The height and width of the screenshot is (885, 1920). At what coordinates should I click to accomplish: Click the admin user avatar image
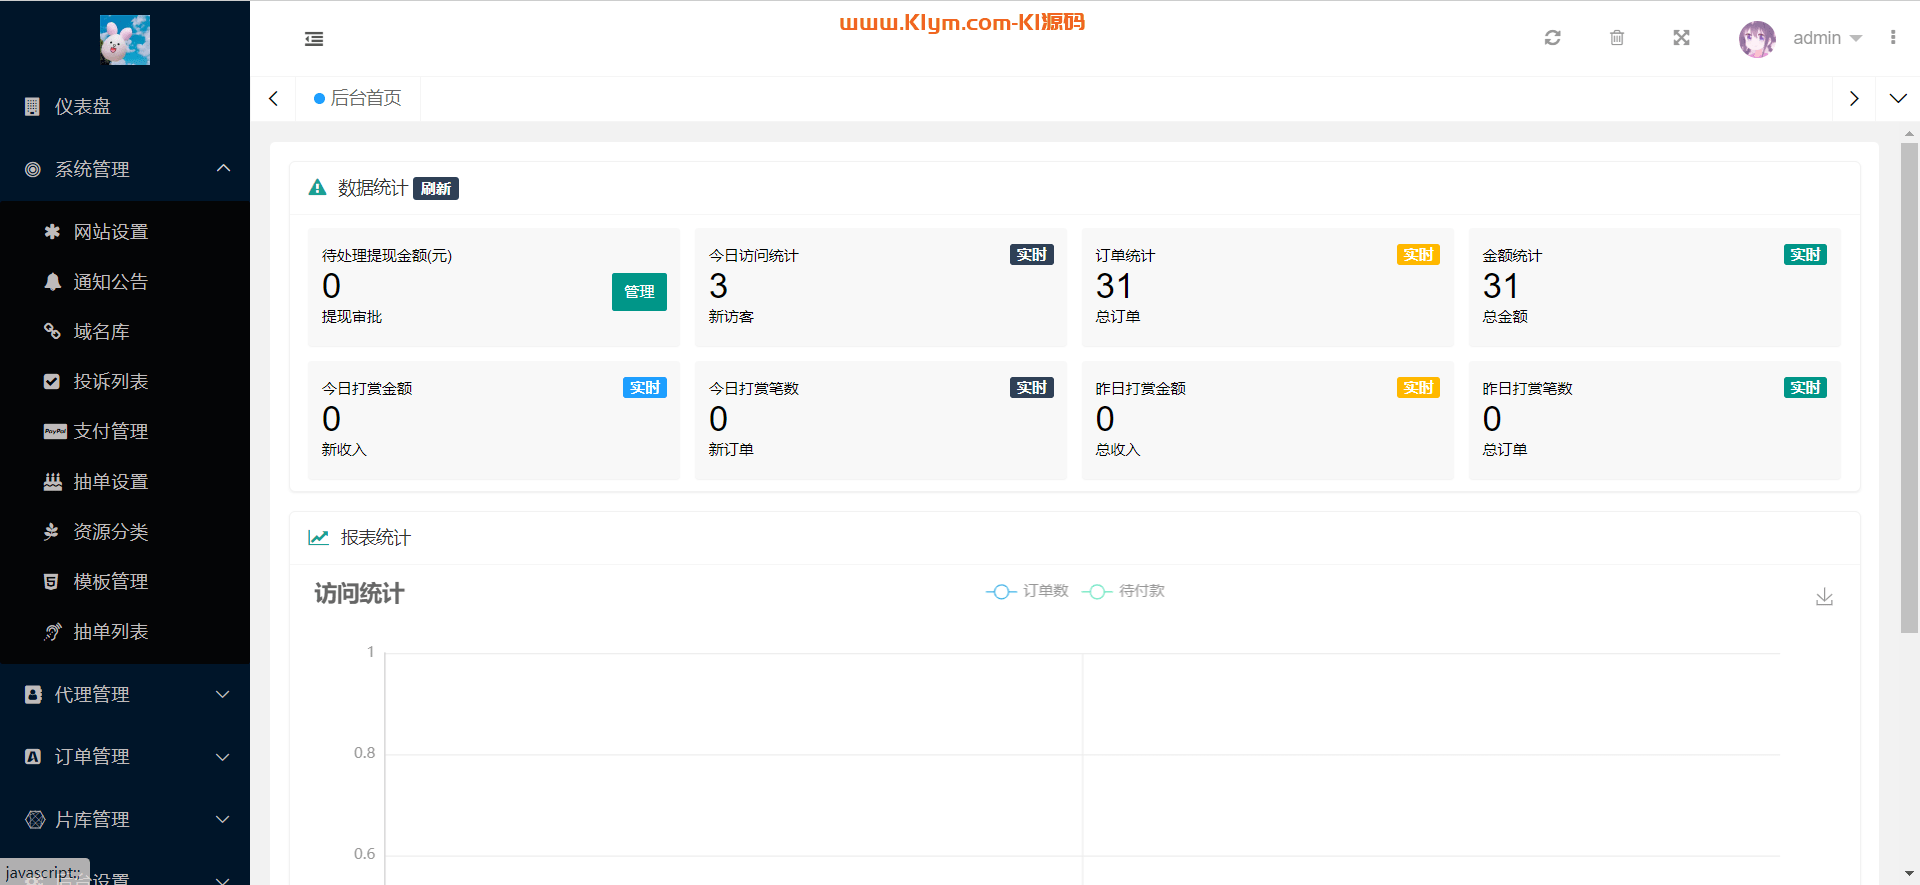tap(1757, 39)
